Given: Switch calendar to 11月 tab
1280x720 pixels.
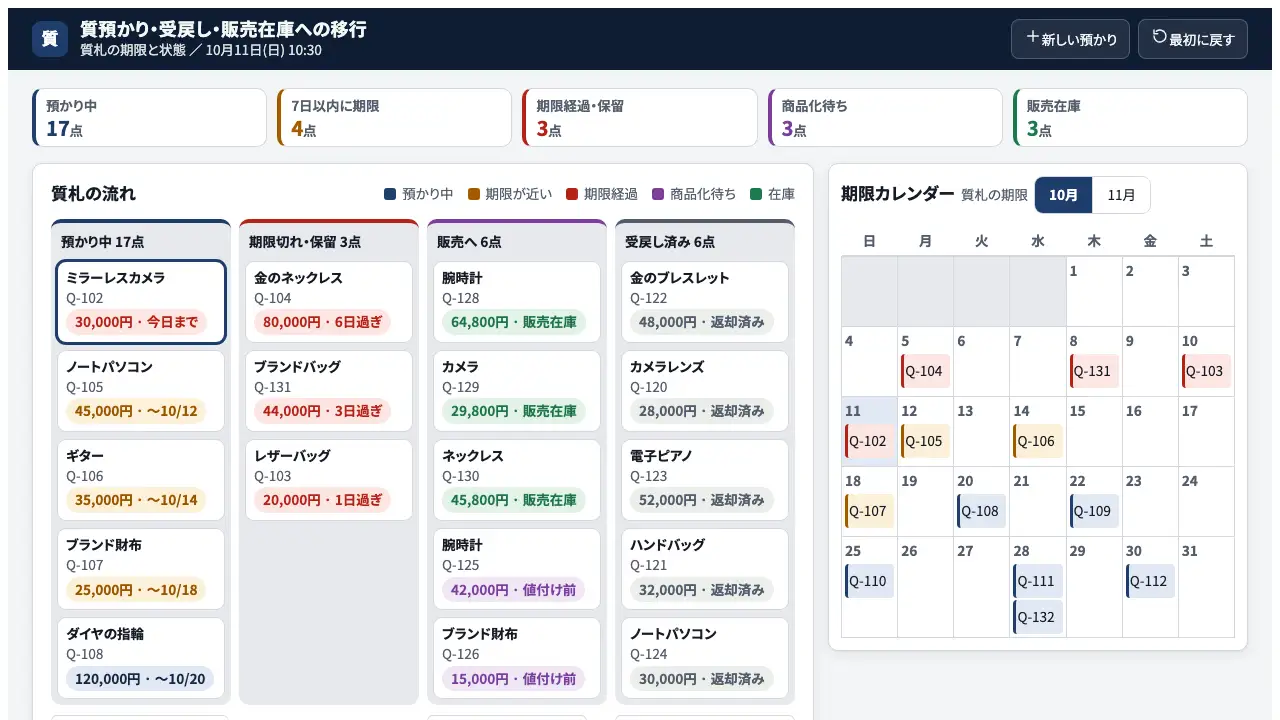Looking at the screenshot, I should (1122, 195).
